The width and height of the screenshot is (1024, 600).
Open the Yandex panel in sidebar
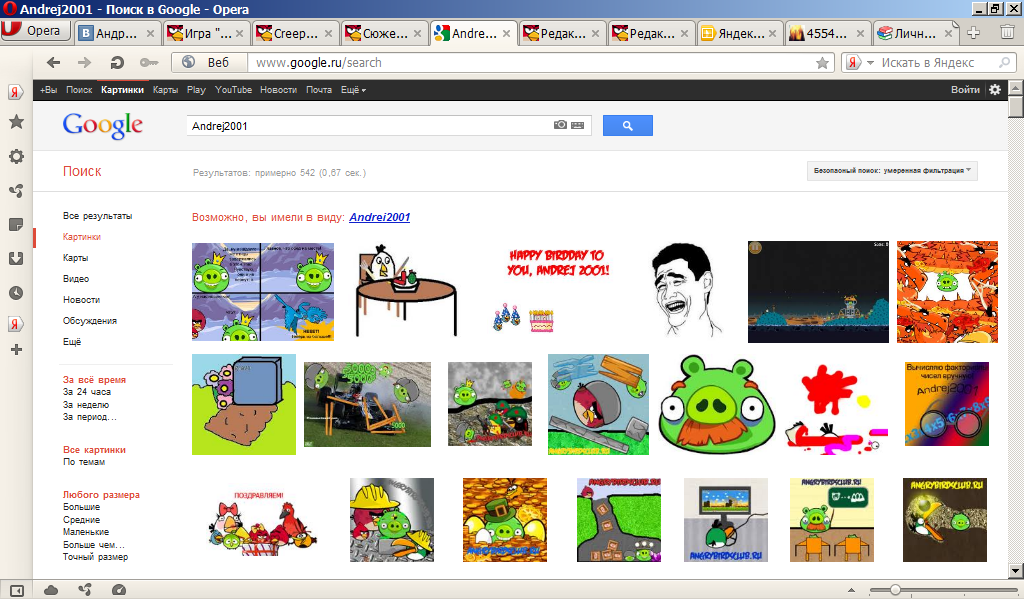pyautogui.click(x=16, y=91)
